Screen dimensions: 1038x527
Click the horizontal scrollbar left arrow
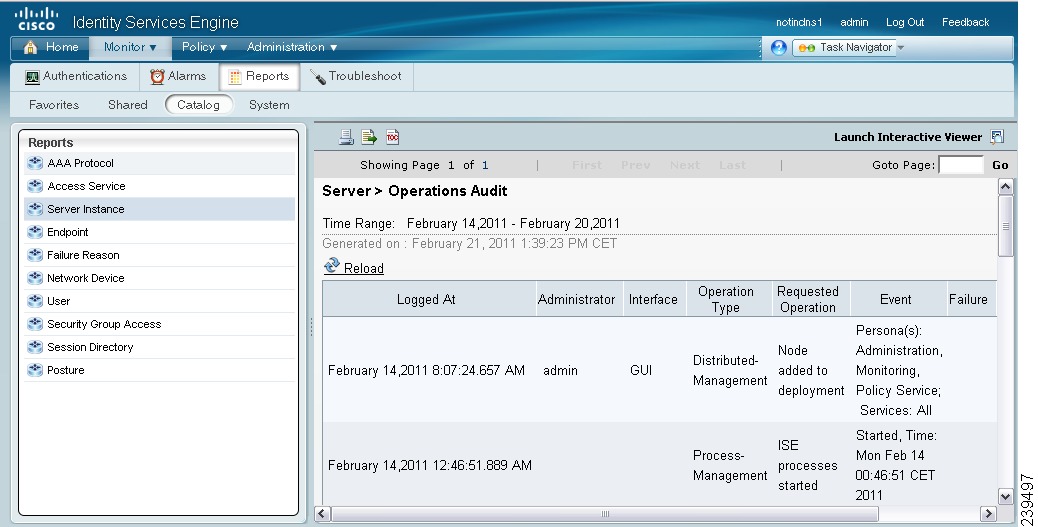pos(322,514)
